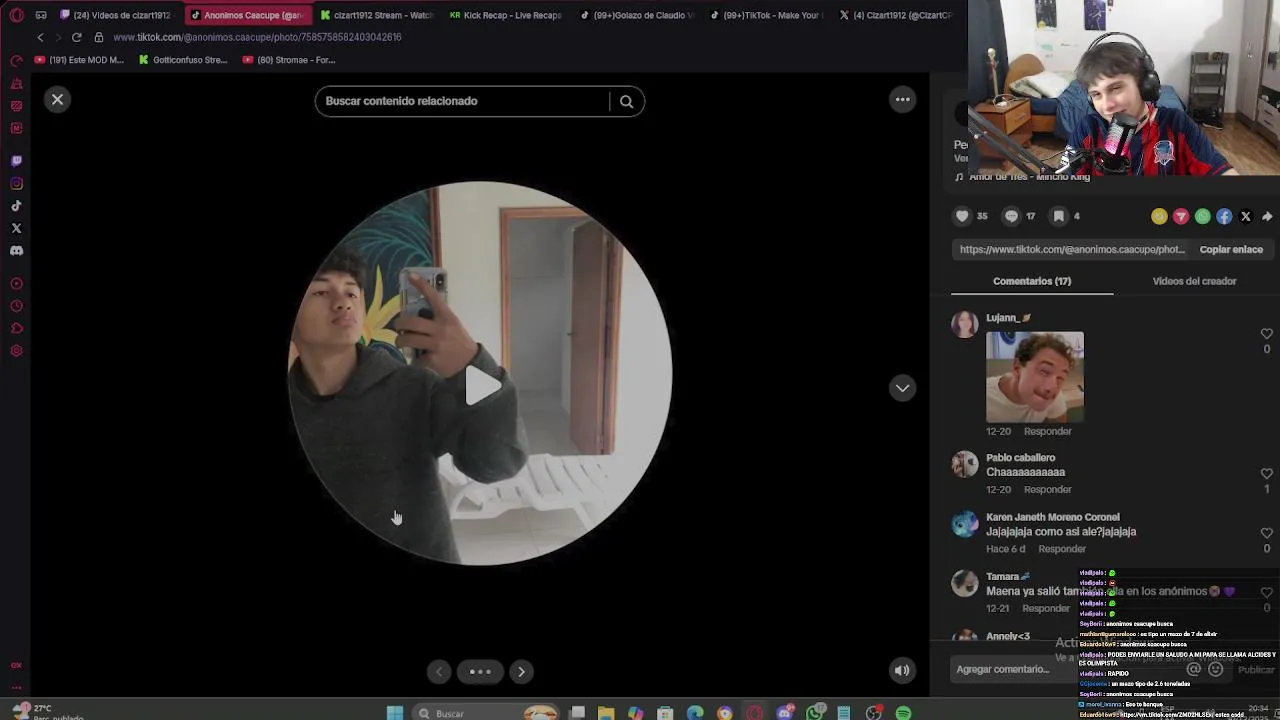1280x720 pixels.
Task: Select the Comentarios (17) tab
Action: 1032,281
